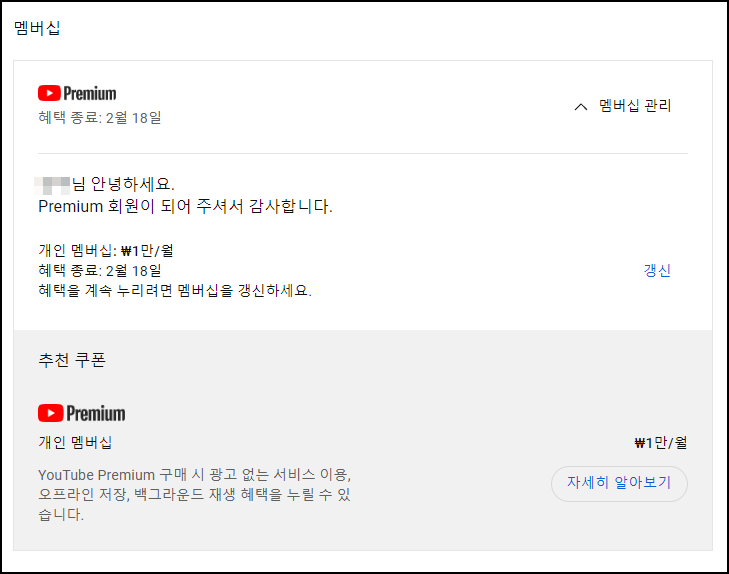This screenshot has height=574, width=729.
Task: Click the 혜택 종료: 2월 18일 text under top logo
Action: click(99, 118)
